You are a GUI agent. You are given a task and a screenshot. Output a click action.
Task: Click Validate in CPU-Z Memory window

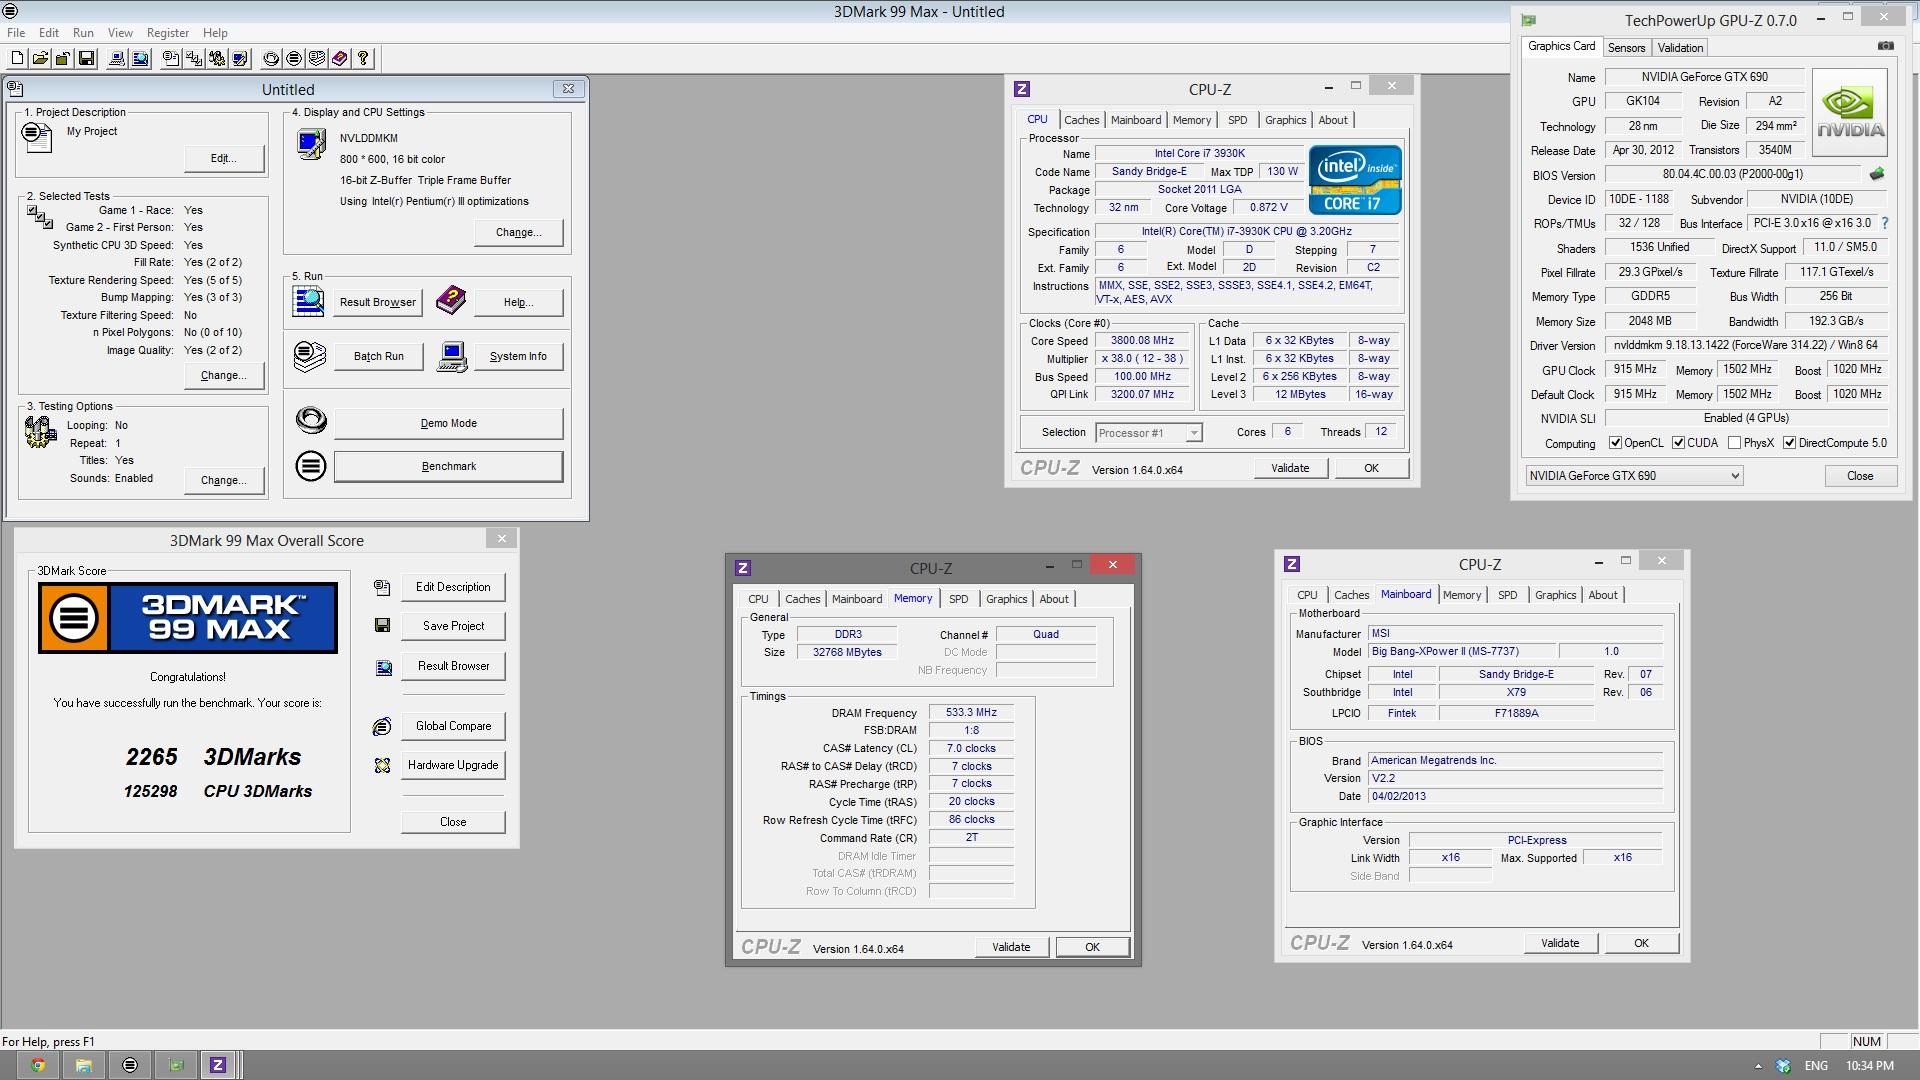[1011, 947]
